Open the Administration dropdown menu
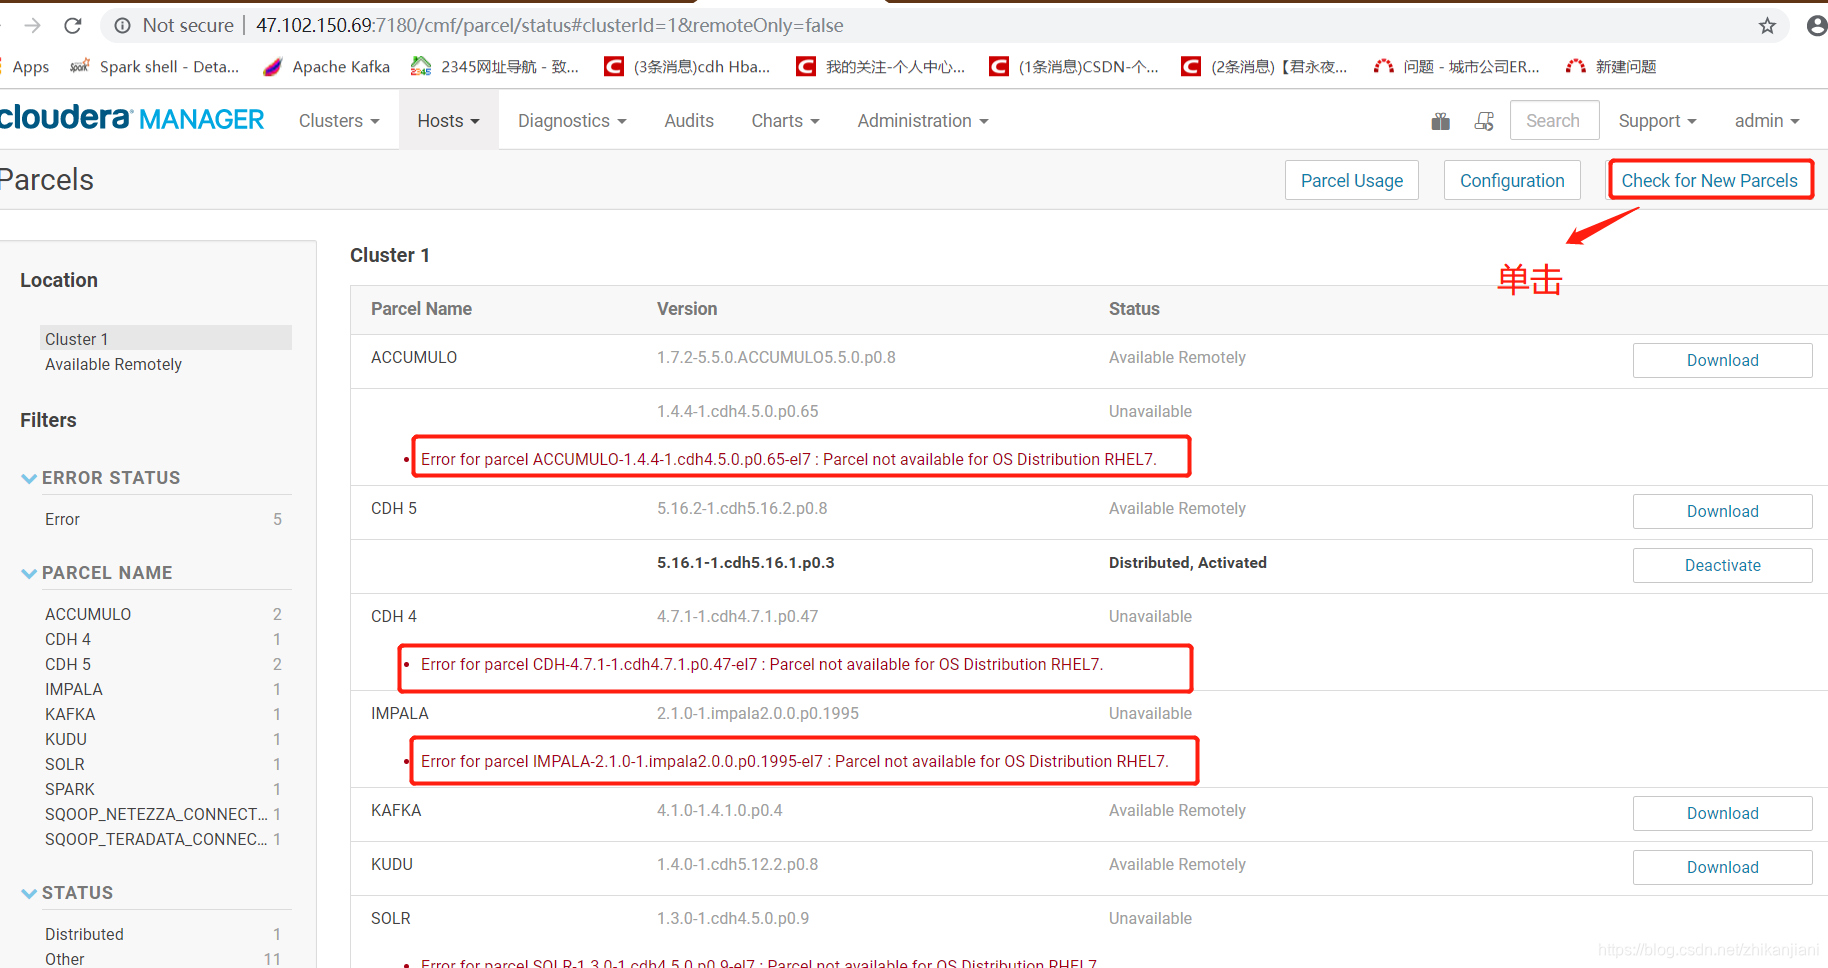Viewport: 1828px width, 968px height. [x=923, y=121]
